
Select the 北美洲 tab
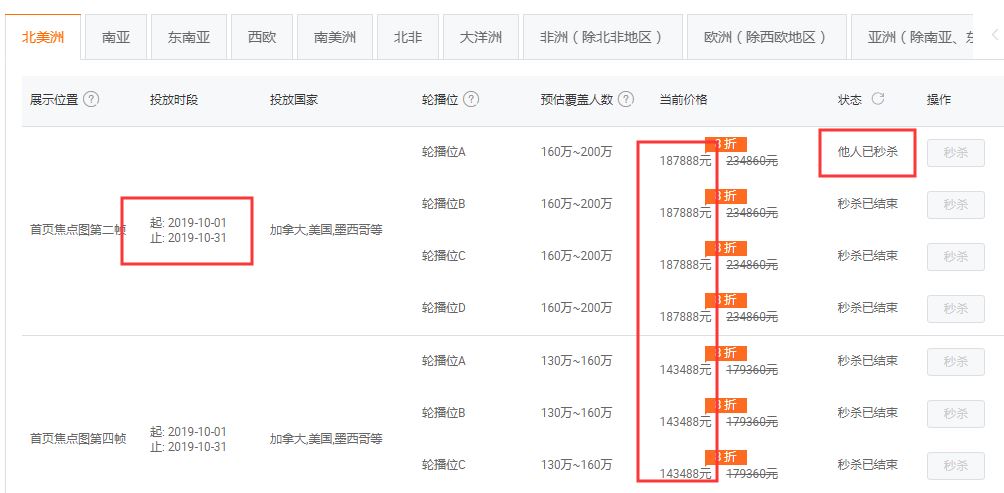pos(43,37)
